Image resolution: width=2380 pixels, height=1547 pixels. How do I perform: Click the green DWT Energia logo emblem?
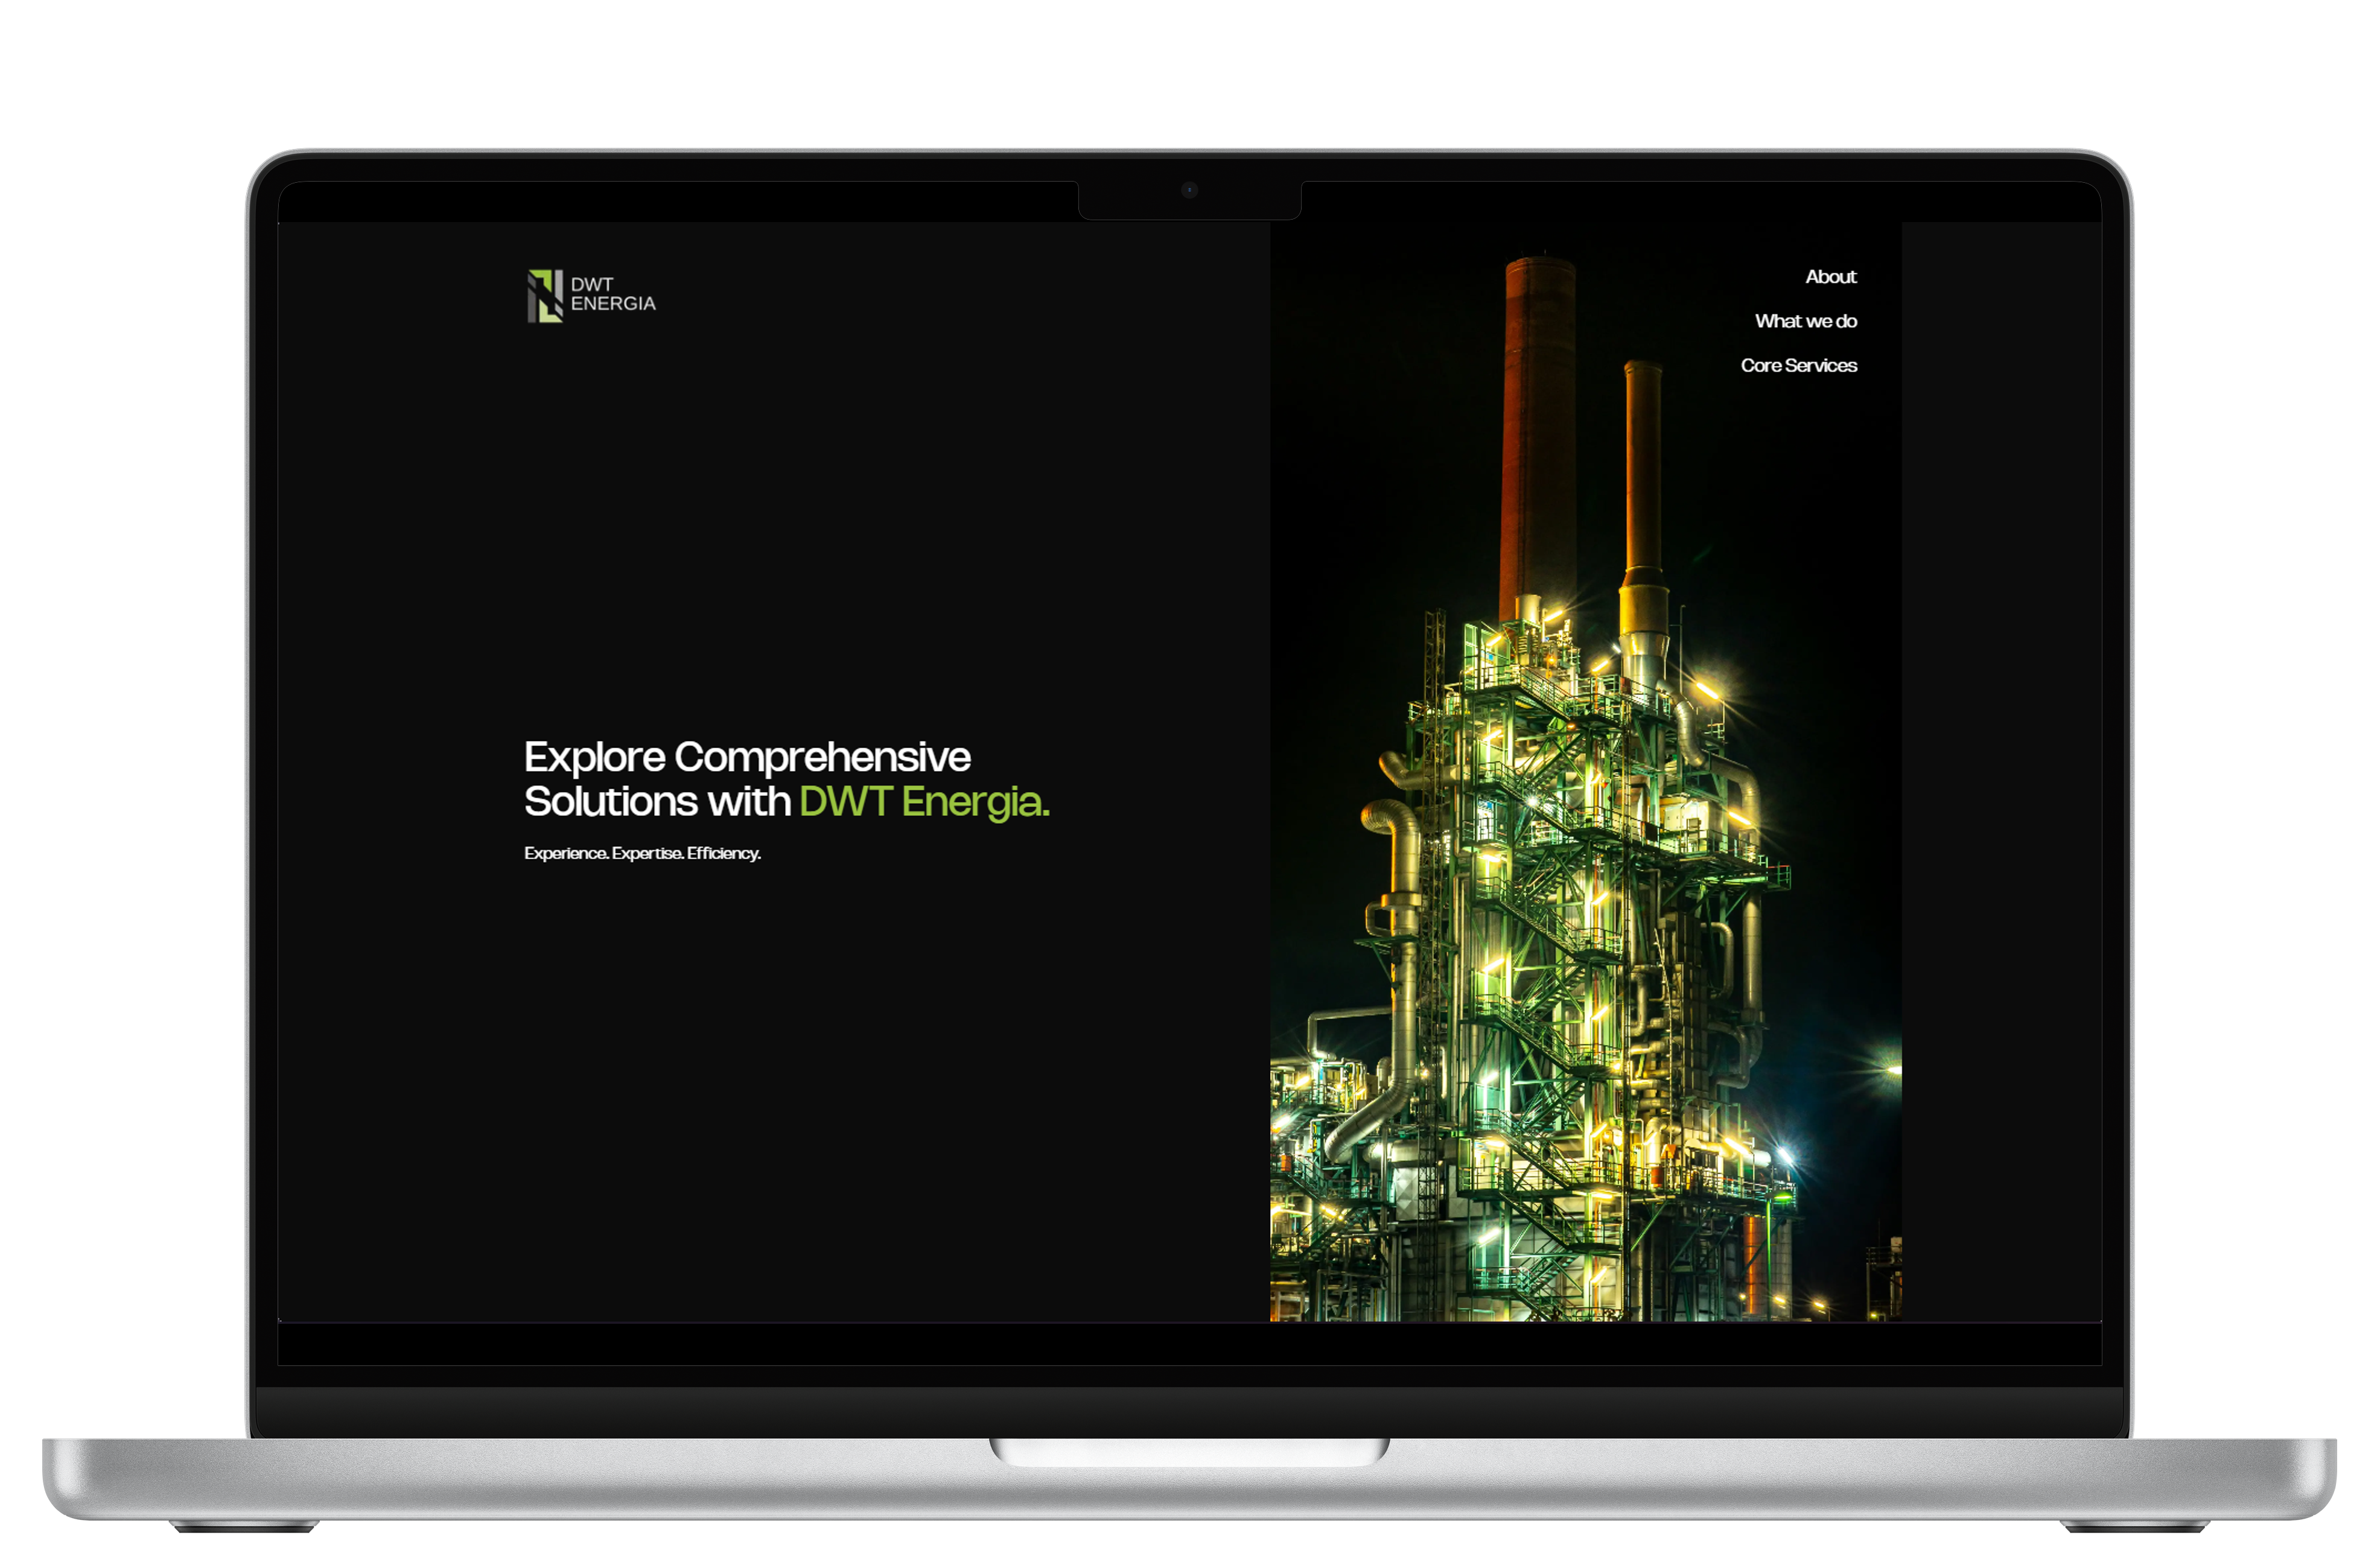pyautogui.click(x=545, y=295)
